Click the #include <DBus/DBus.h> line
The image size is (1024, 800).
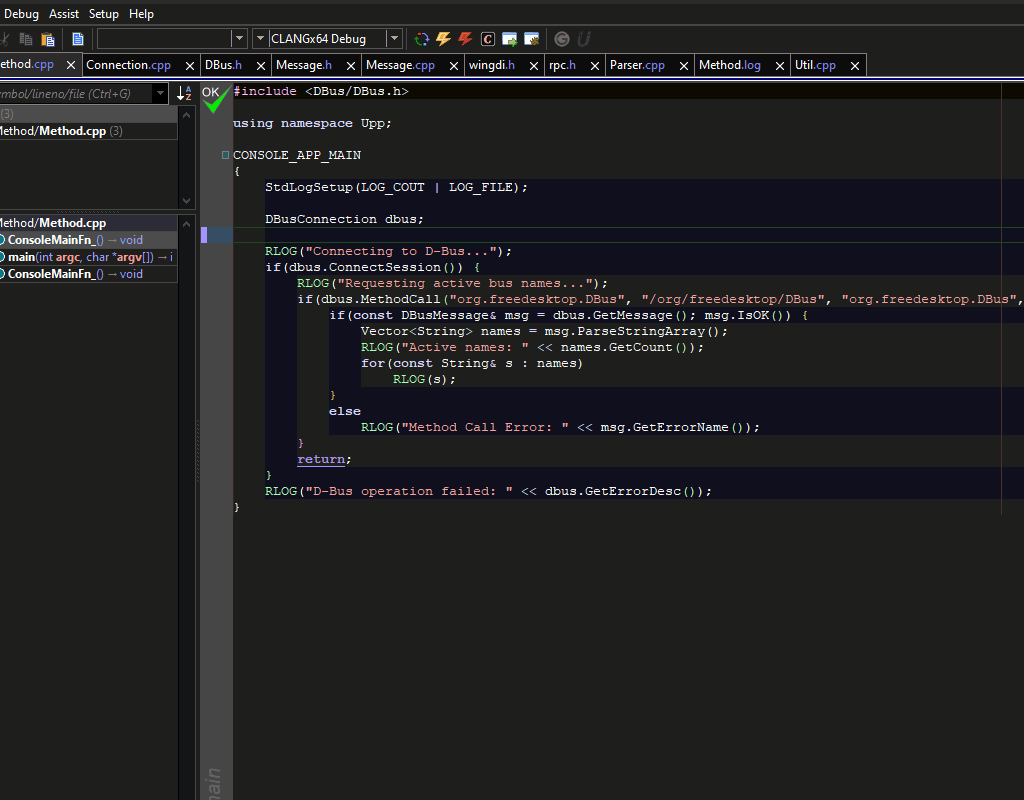321,91
